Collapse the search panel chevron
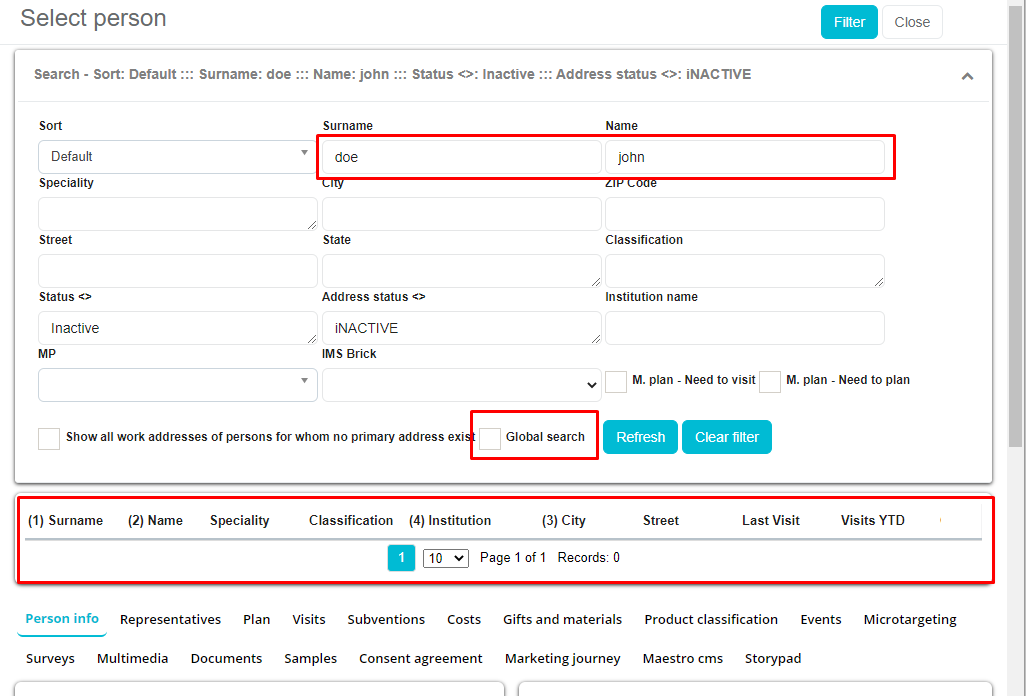Image resolution: width=1026 pixels, height=696 pixels. [x=967, y=76]
